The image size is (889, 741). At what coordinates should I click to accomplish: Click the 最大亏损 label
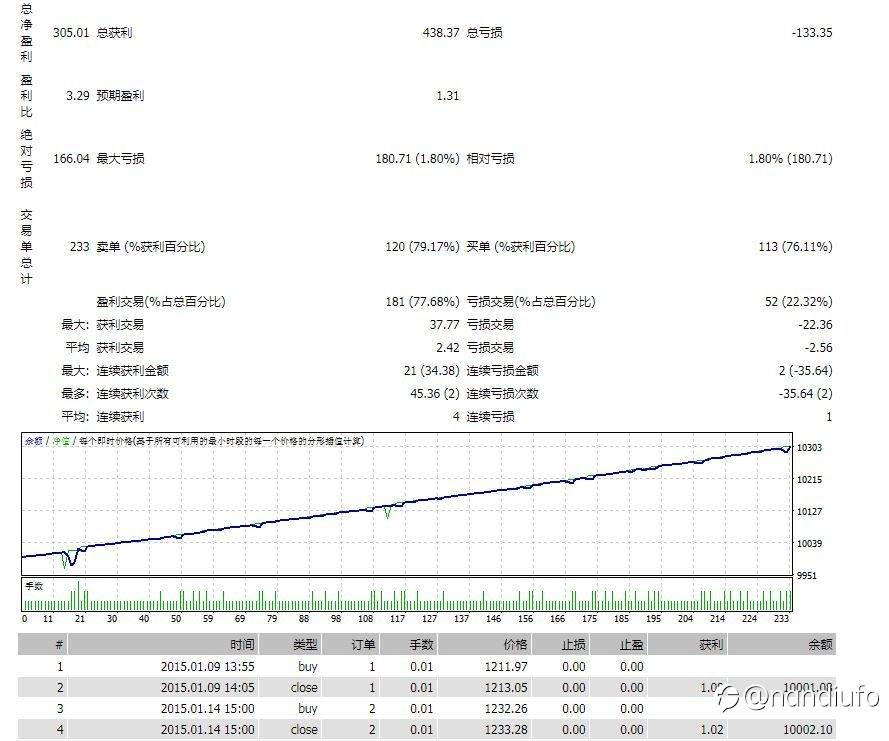120,159
